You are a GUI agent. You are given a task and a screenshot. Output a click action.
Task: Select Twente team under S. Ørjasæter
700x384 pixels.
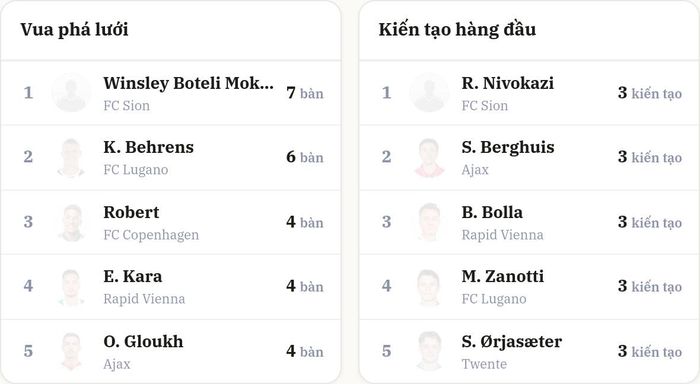[x=484, y=364]
